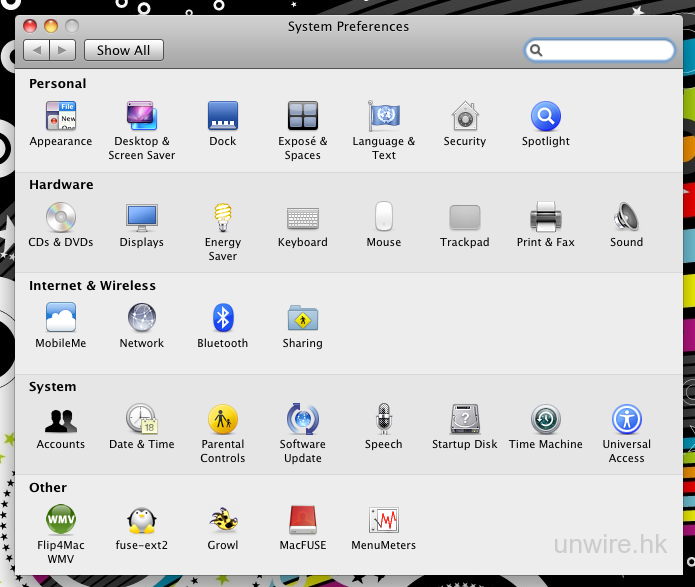695x587 pixels.
Task: Click the forward navigation arrow
Action: (x=62, y=50)
